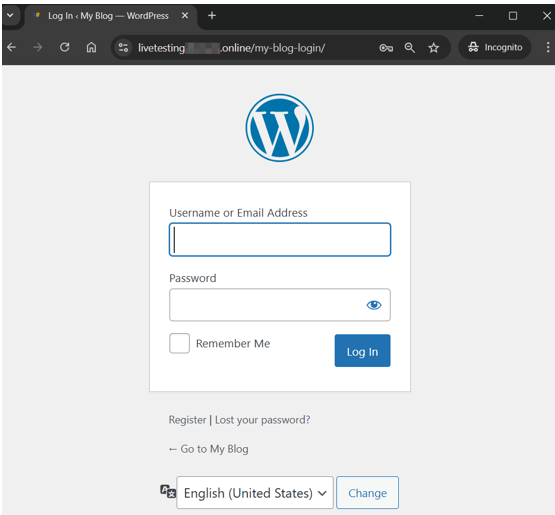Close the Log In WordPress tab

coord(185,16)
